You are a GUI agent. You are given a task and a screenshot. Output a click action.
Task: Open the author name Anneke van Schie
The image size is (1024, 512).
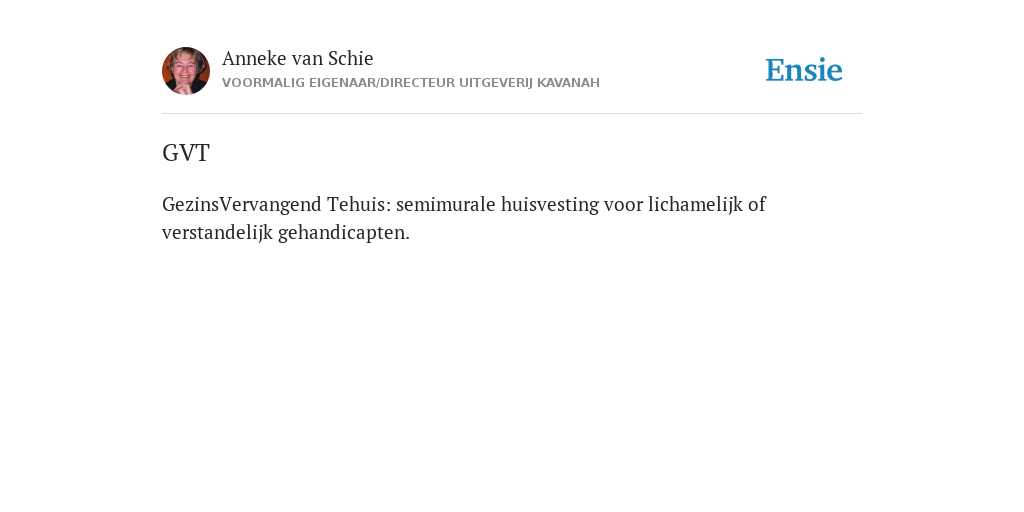tap(298, 58)
